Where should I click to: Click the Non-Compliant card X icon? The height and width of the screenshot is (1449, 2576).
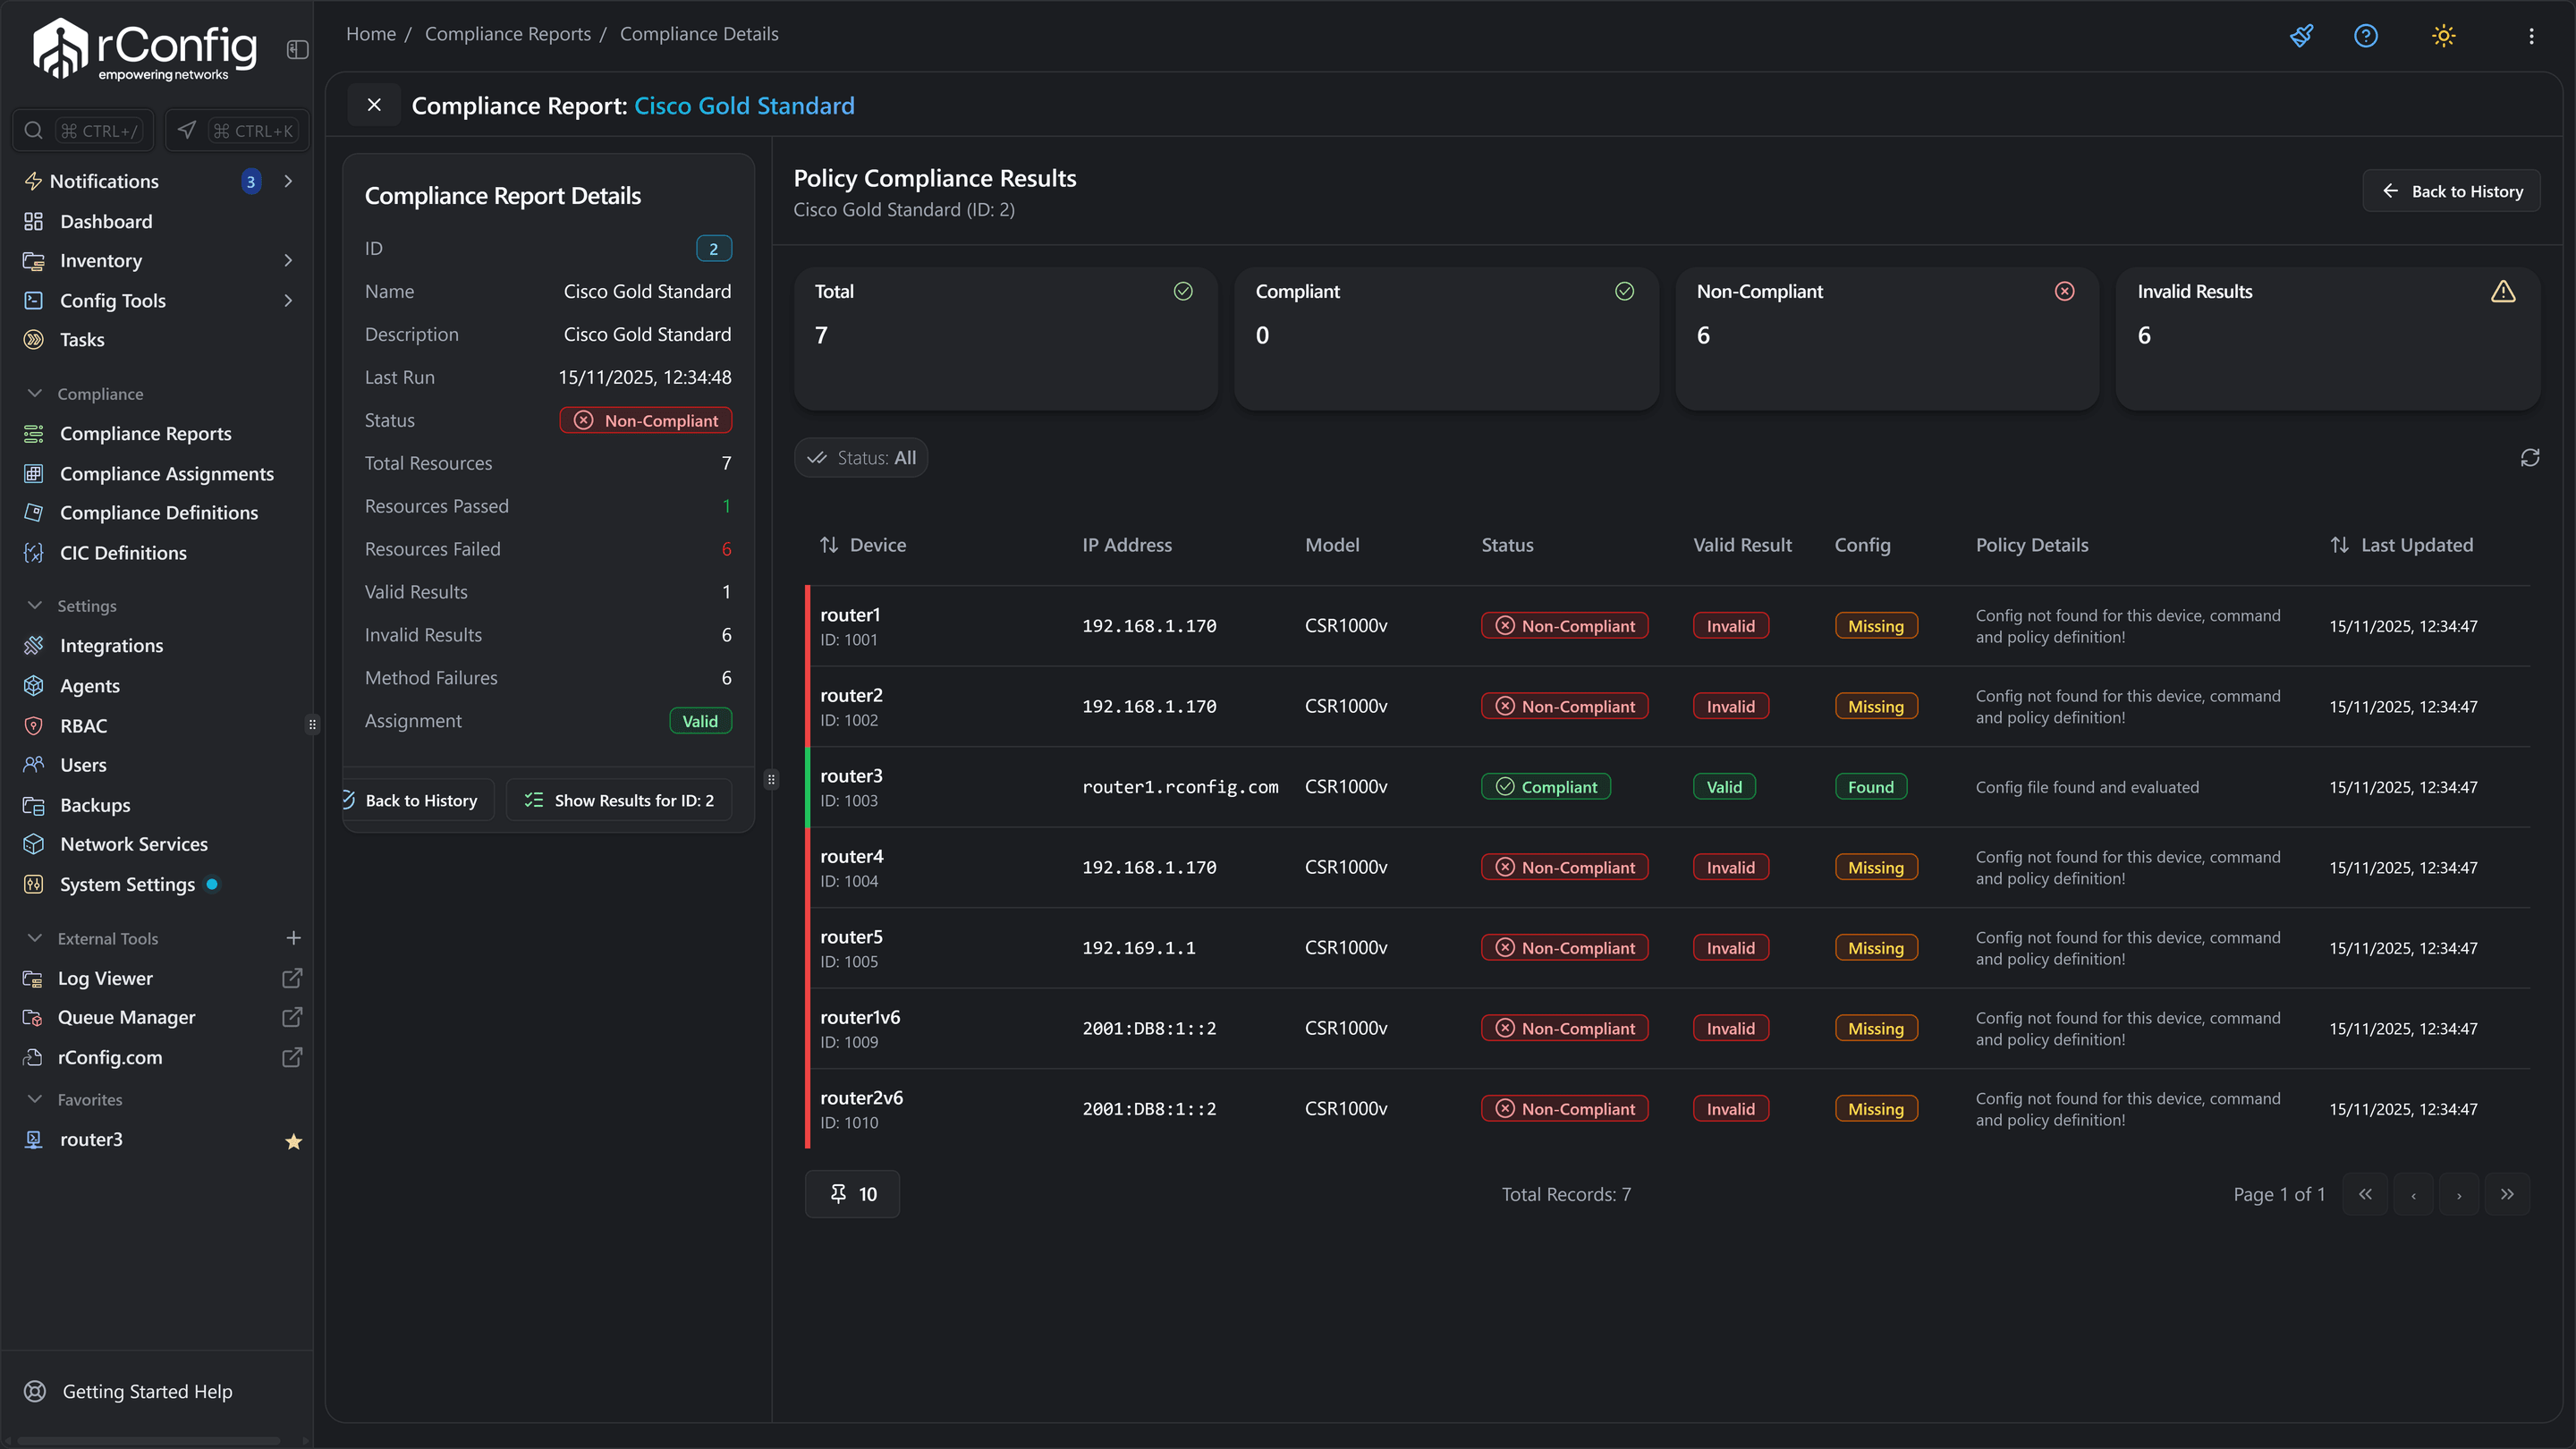(2064, 291)
